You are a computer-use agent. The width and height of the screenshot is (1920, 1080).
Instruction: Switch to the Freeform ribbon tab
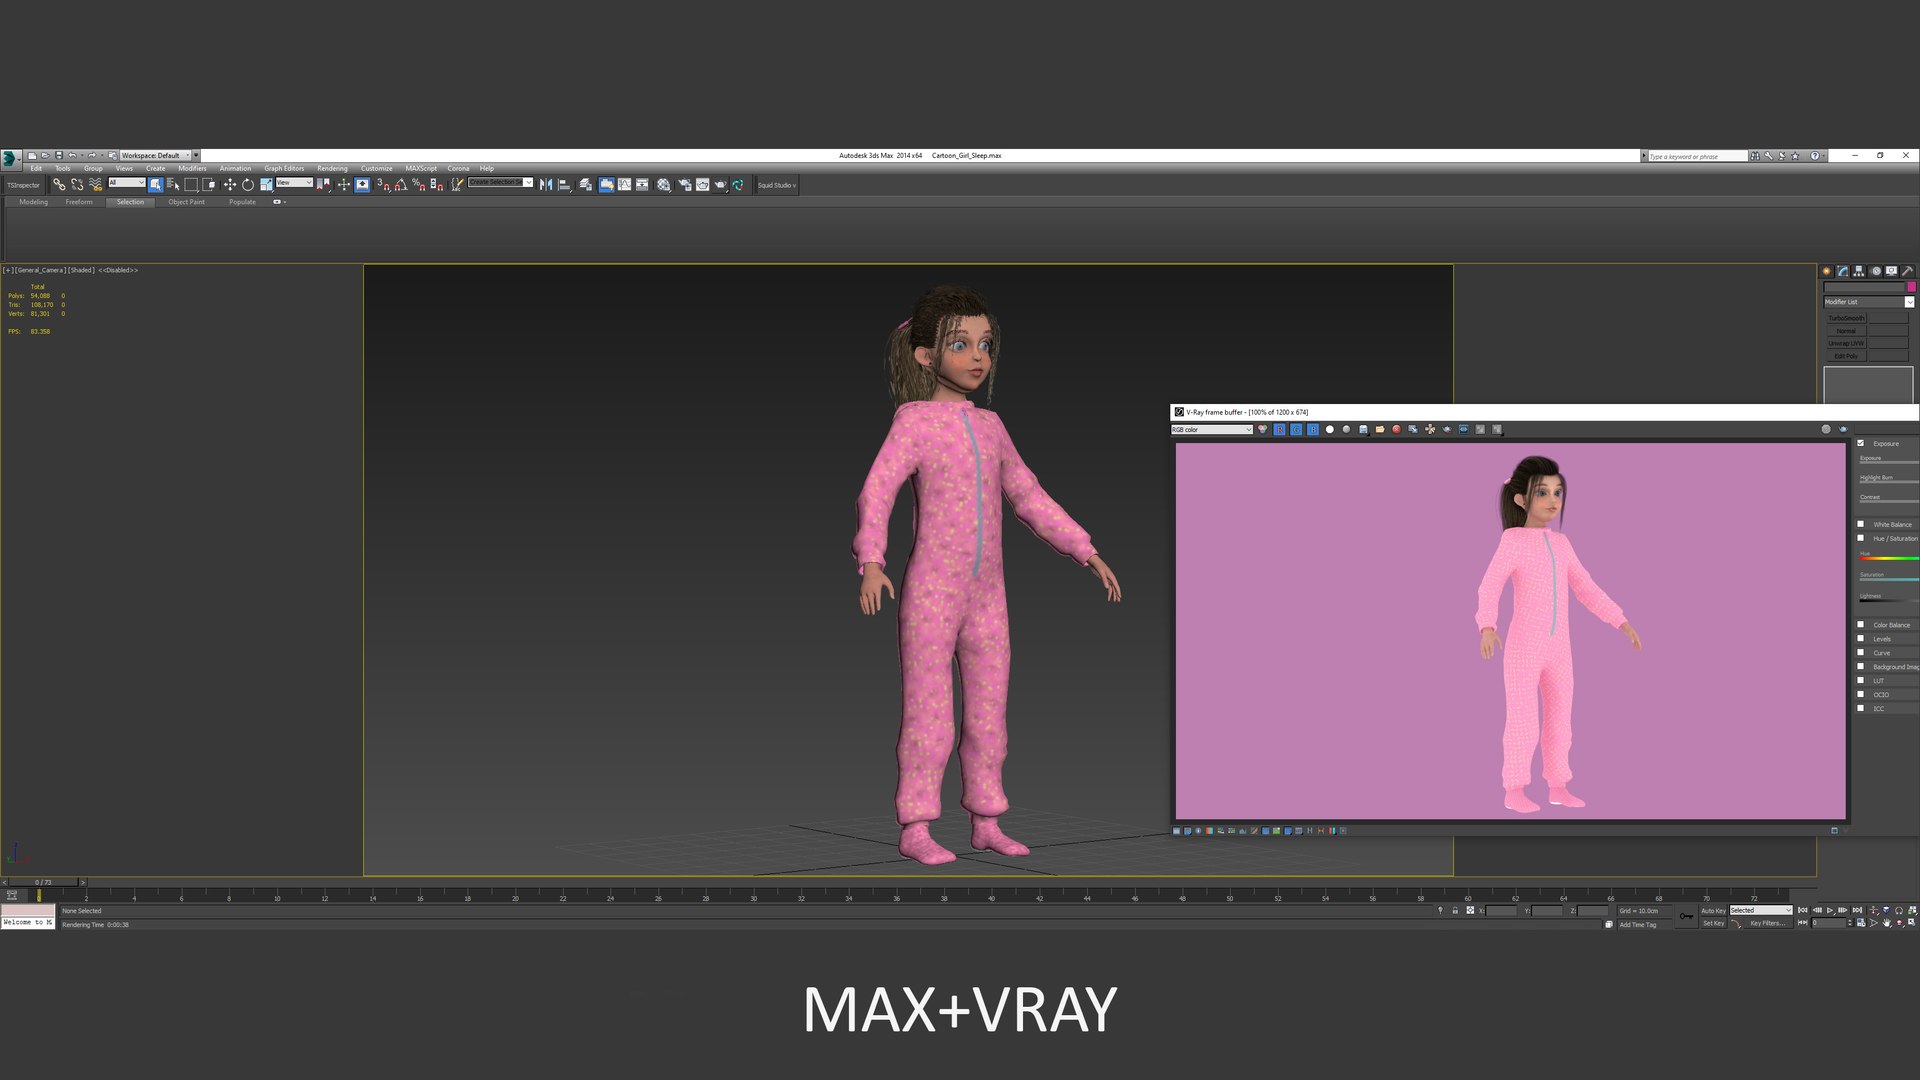click(79, 202)
